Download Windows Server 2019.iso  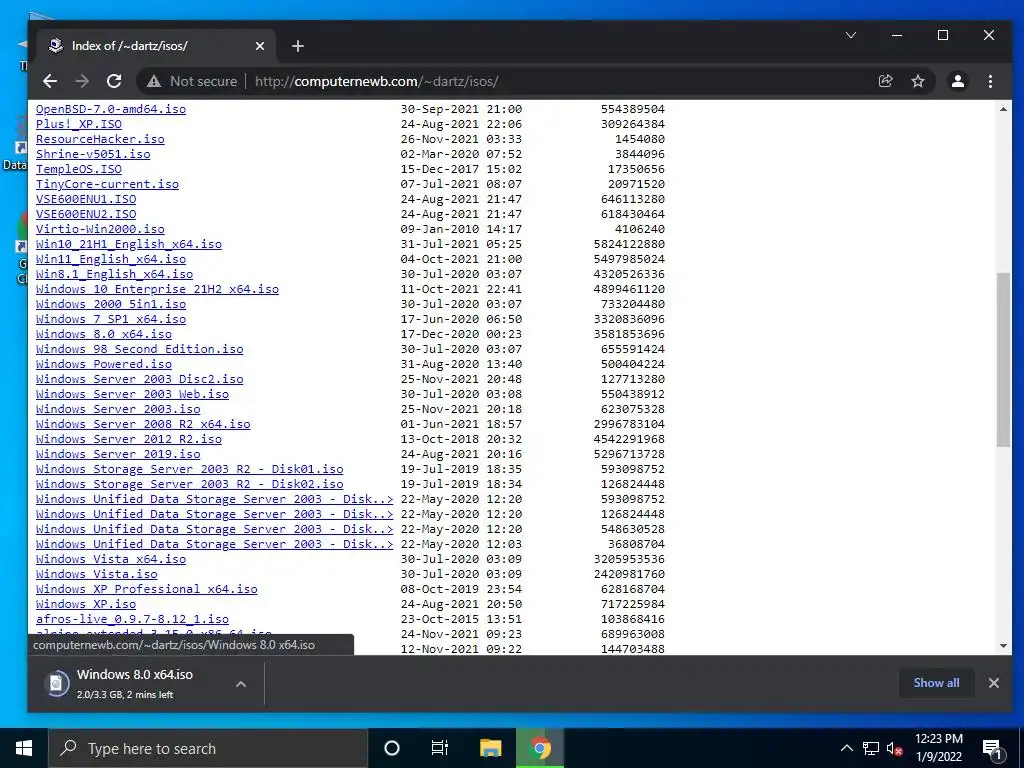(x=118, y=455)
